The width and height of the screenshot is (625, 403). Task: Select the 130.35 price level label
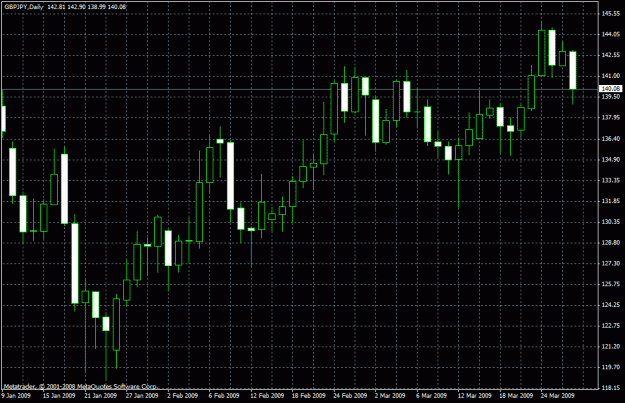pyautogui.click(x=611, y=222)
